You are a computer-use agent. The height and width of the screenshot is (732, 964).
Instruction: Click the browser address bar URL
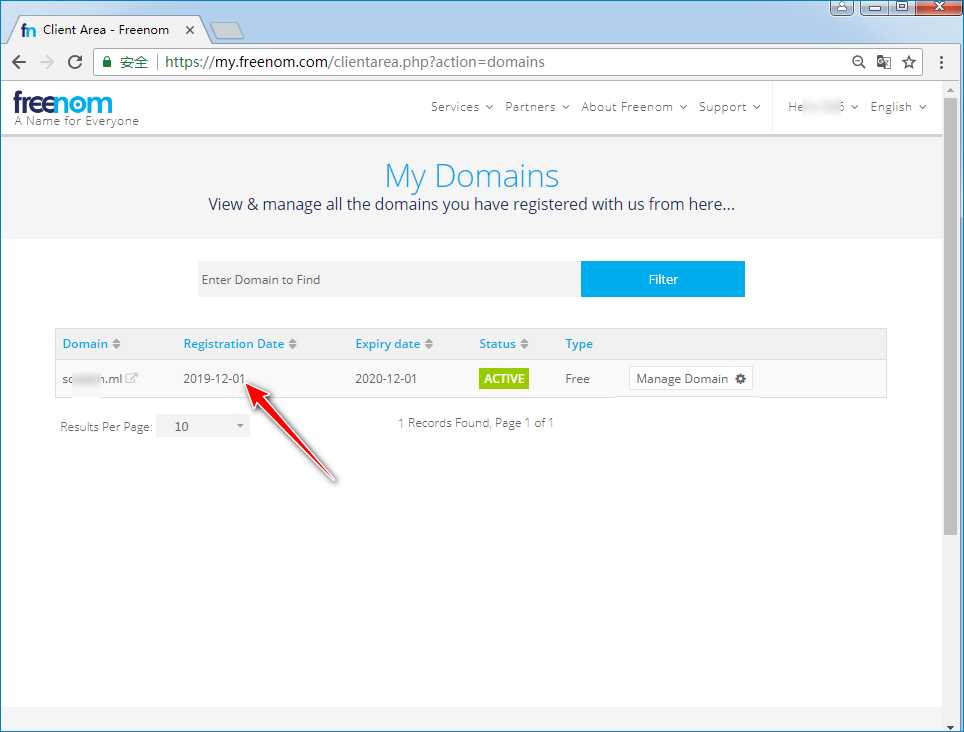pyautogui.click(x=355, y=62)
